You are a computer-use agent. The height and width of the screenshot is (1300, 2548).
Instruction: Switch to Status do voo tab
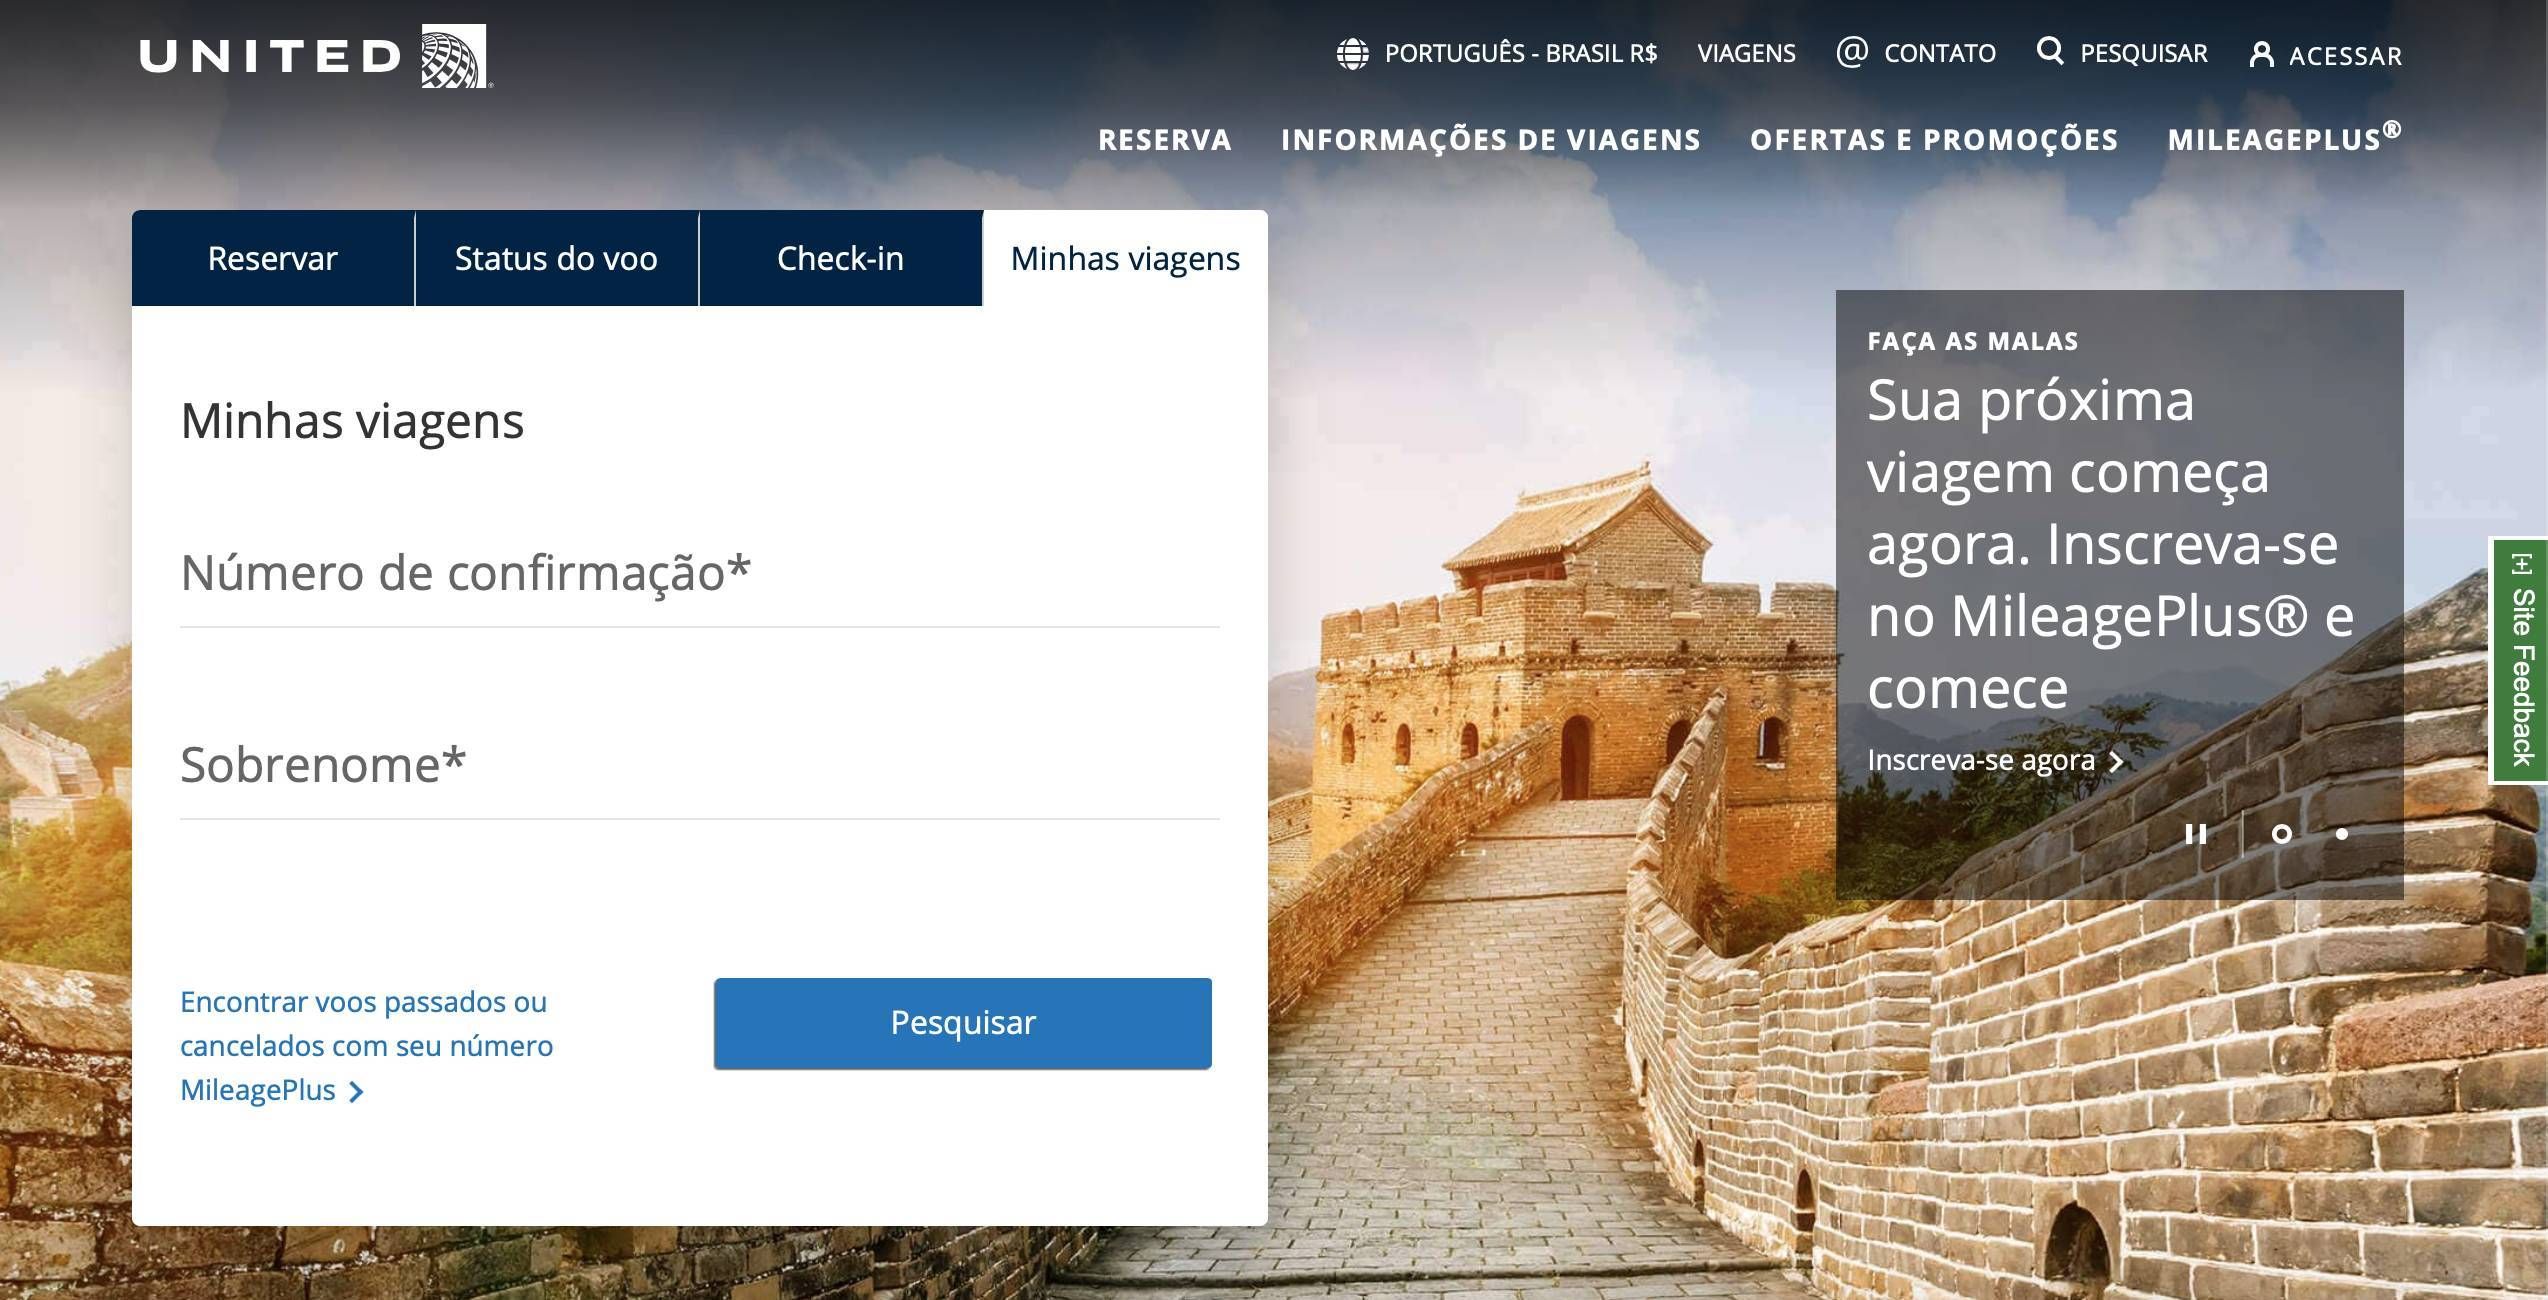[556, 258]
